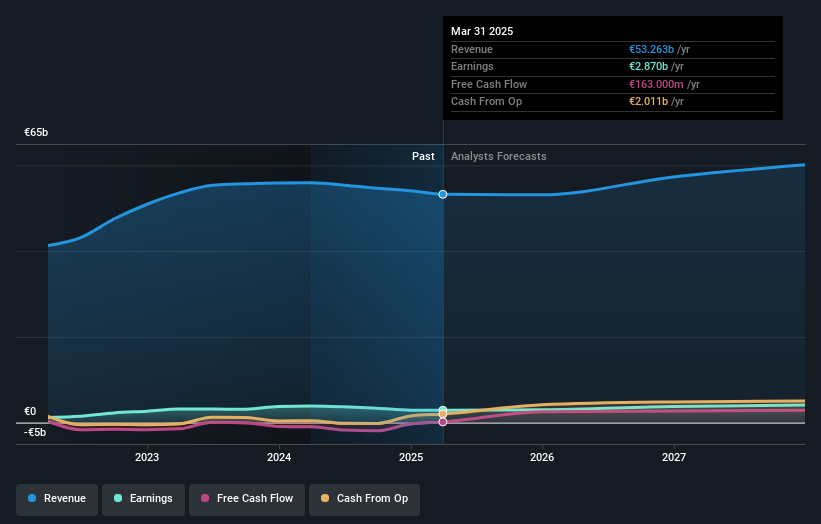The image size is (821, 524).
Task: Toggle the Cash From Op legend button
Action: click(x=364, y=499)
